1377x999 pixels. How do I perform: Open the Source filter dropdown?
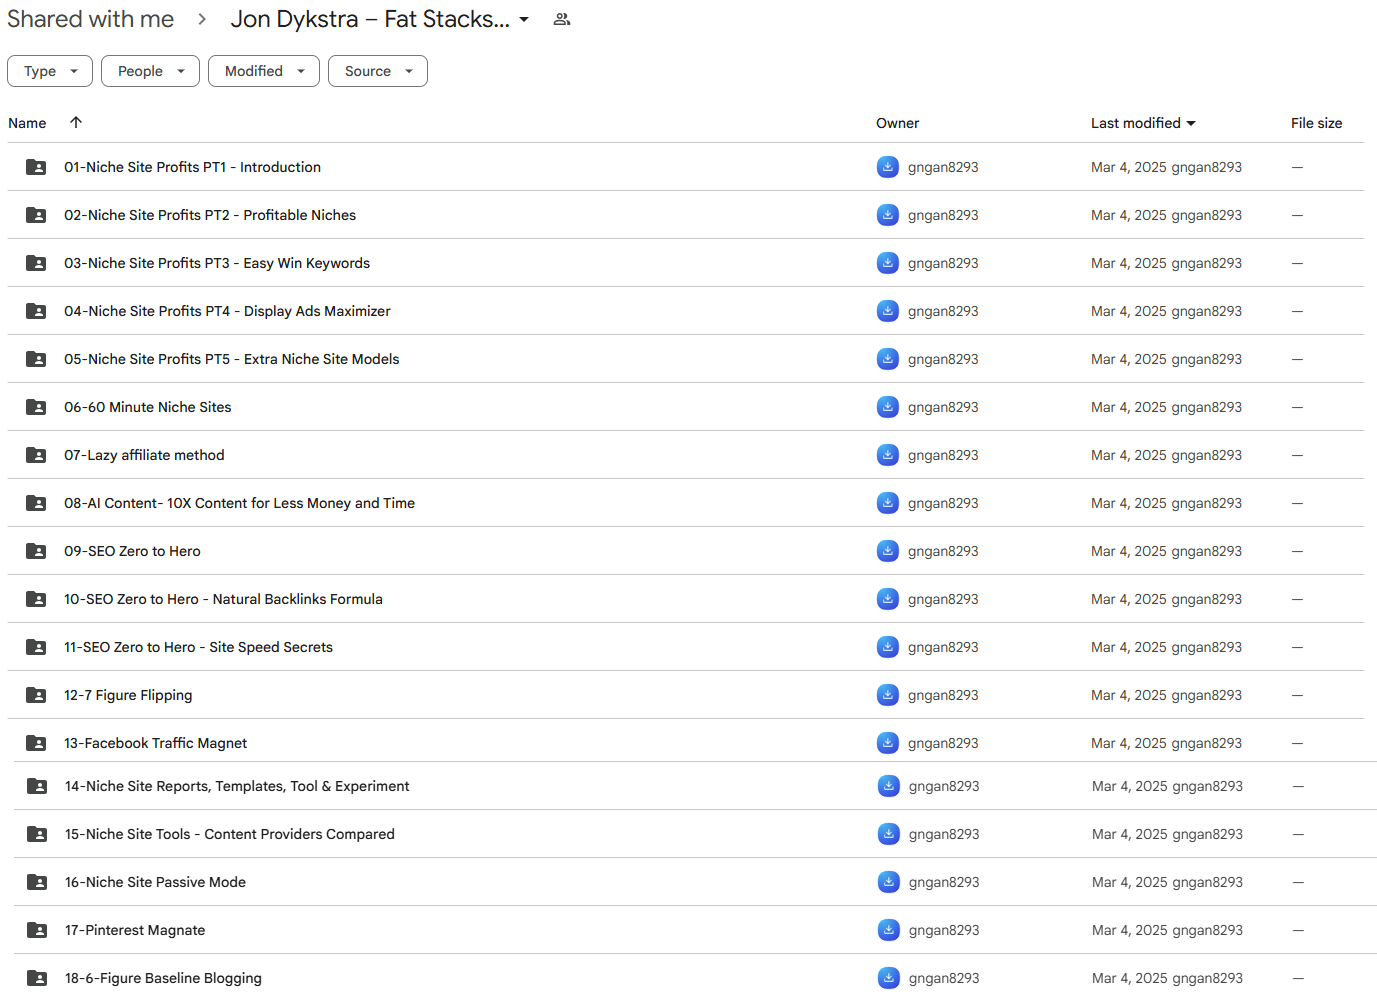pyautogui.click(x=378, y=71)
